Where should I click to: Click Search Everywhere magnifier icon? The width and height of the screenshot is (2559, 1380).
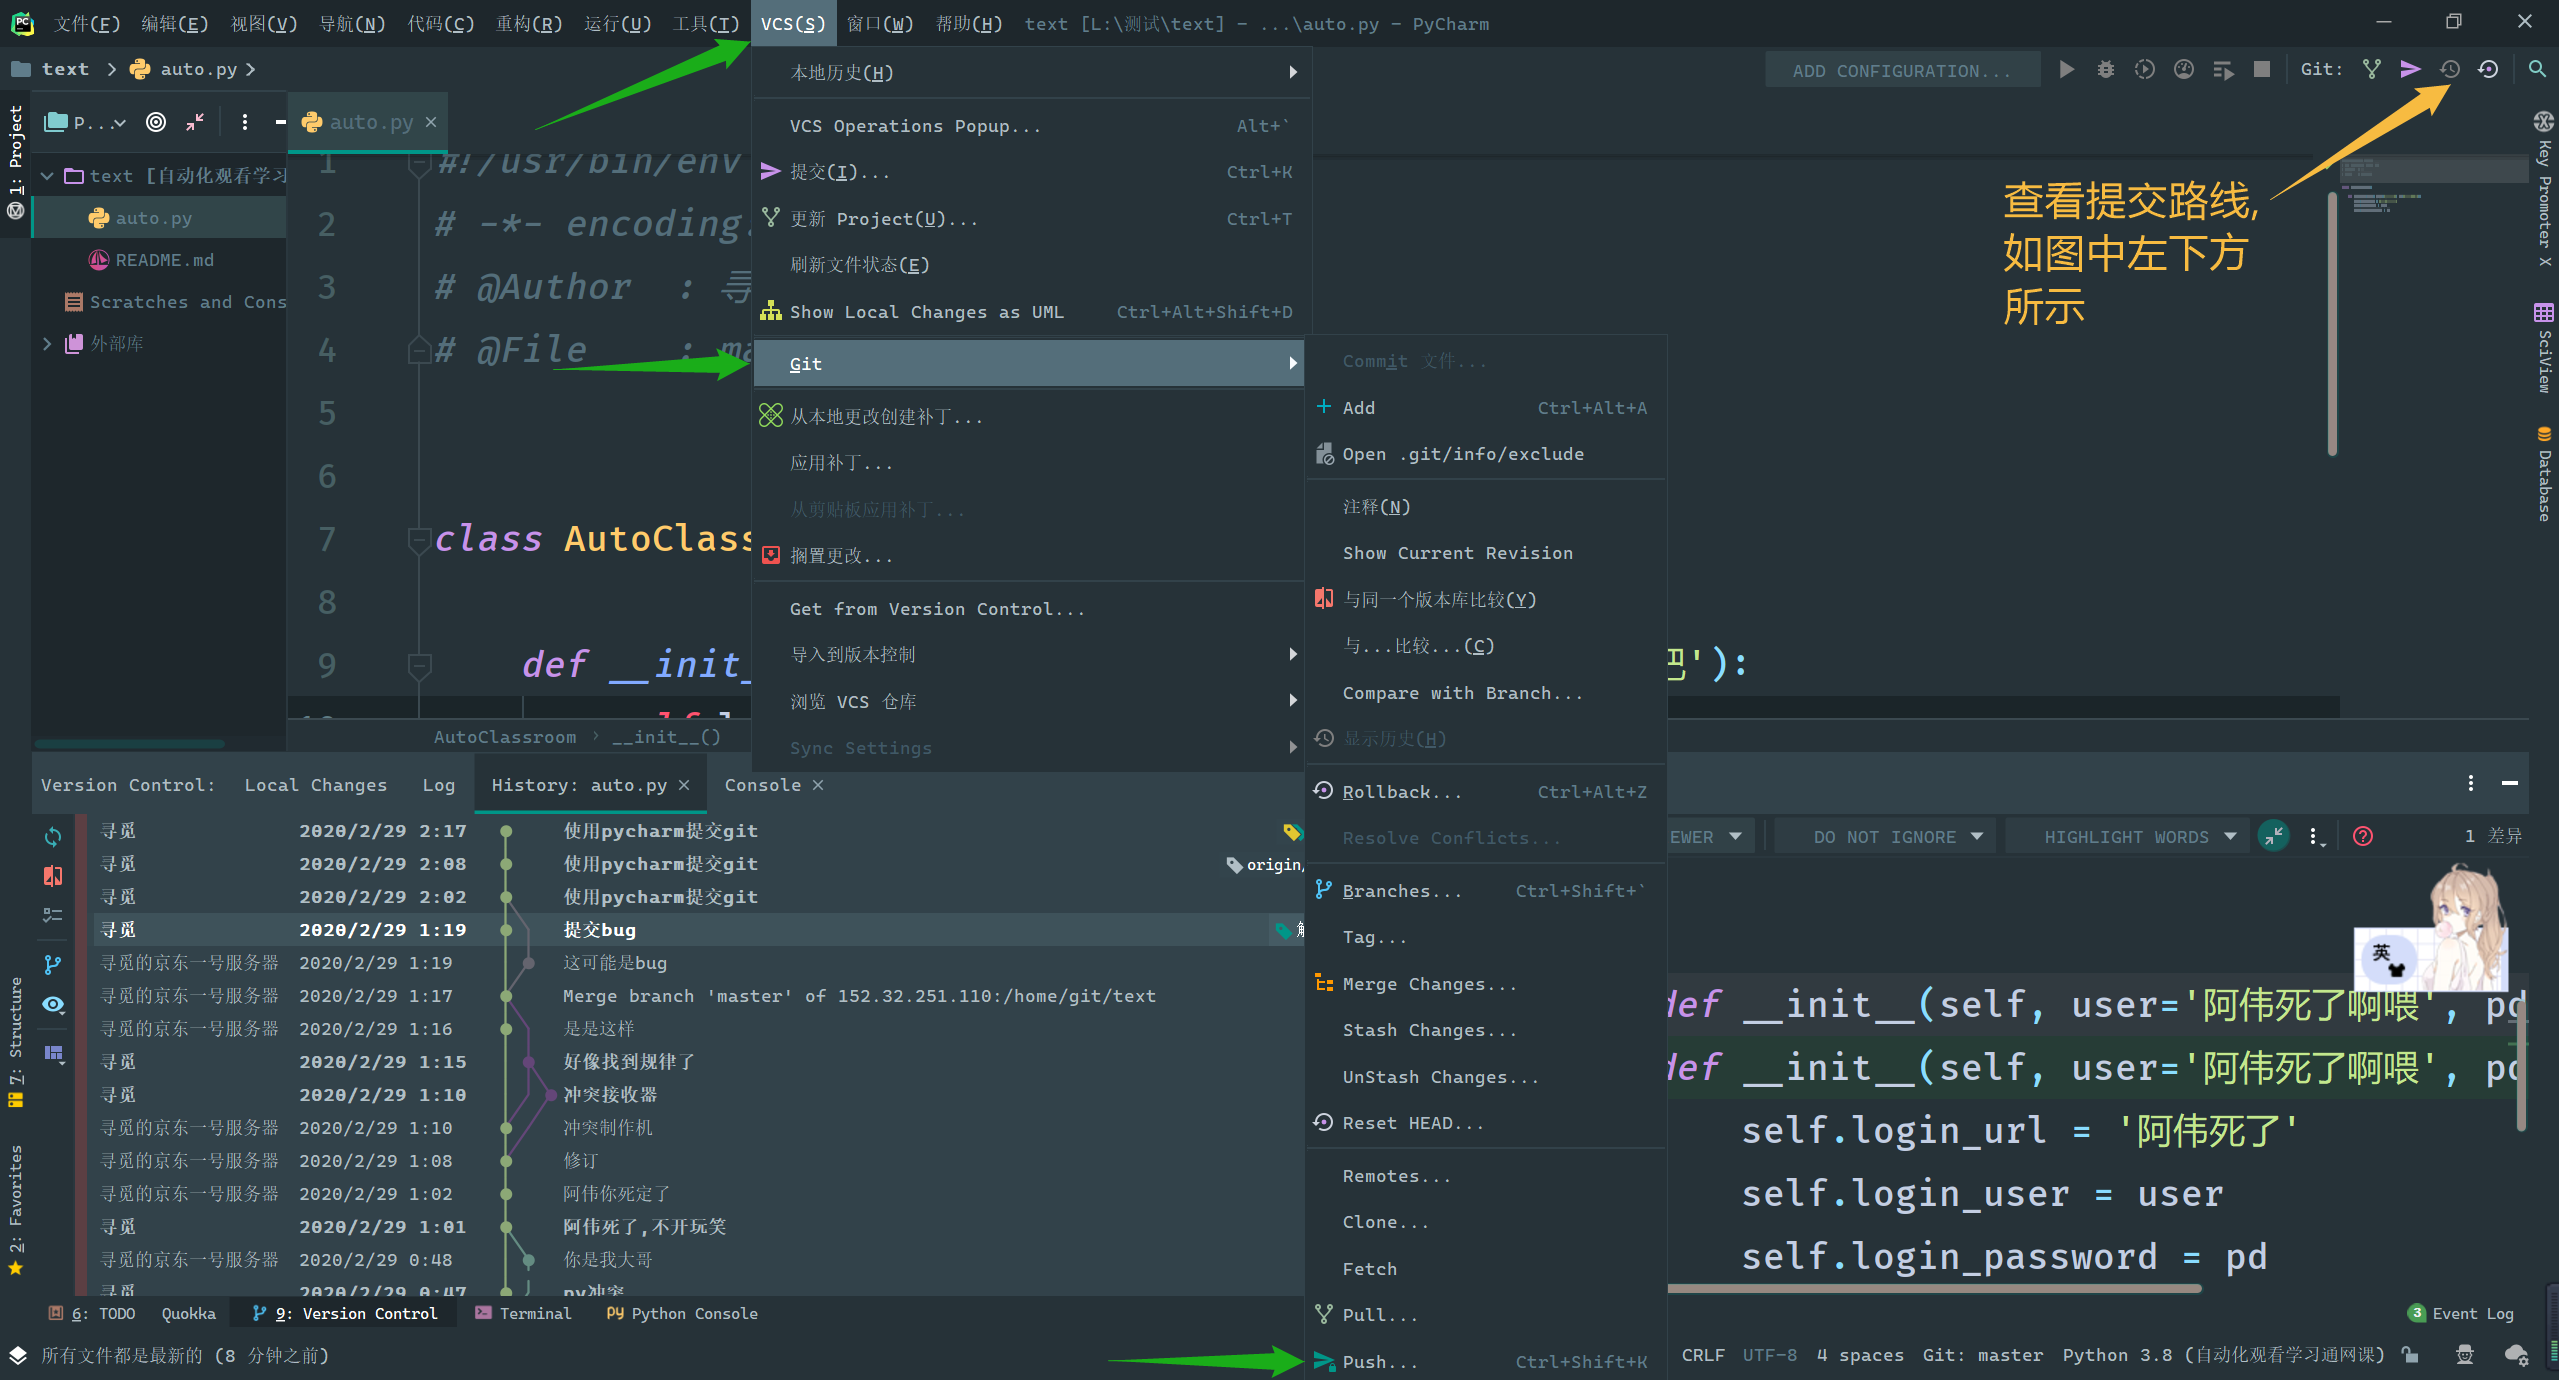[x=2536, y=69]
